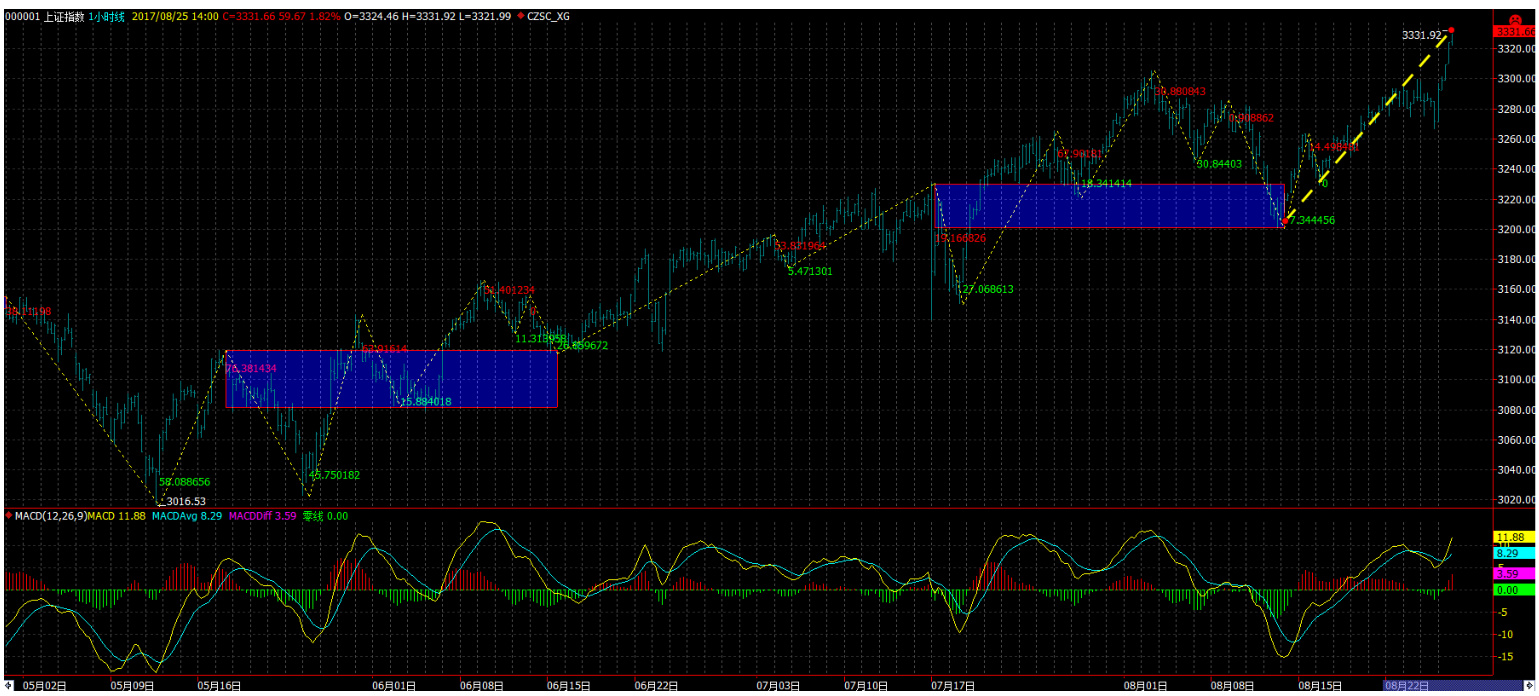Click the 1小时线 timeframe label
The image size is (1539, 696).
[x=106, y=16]
